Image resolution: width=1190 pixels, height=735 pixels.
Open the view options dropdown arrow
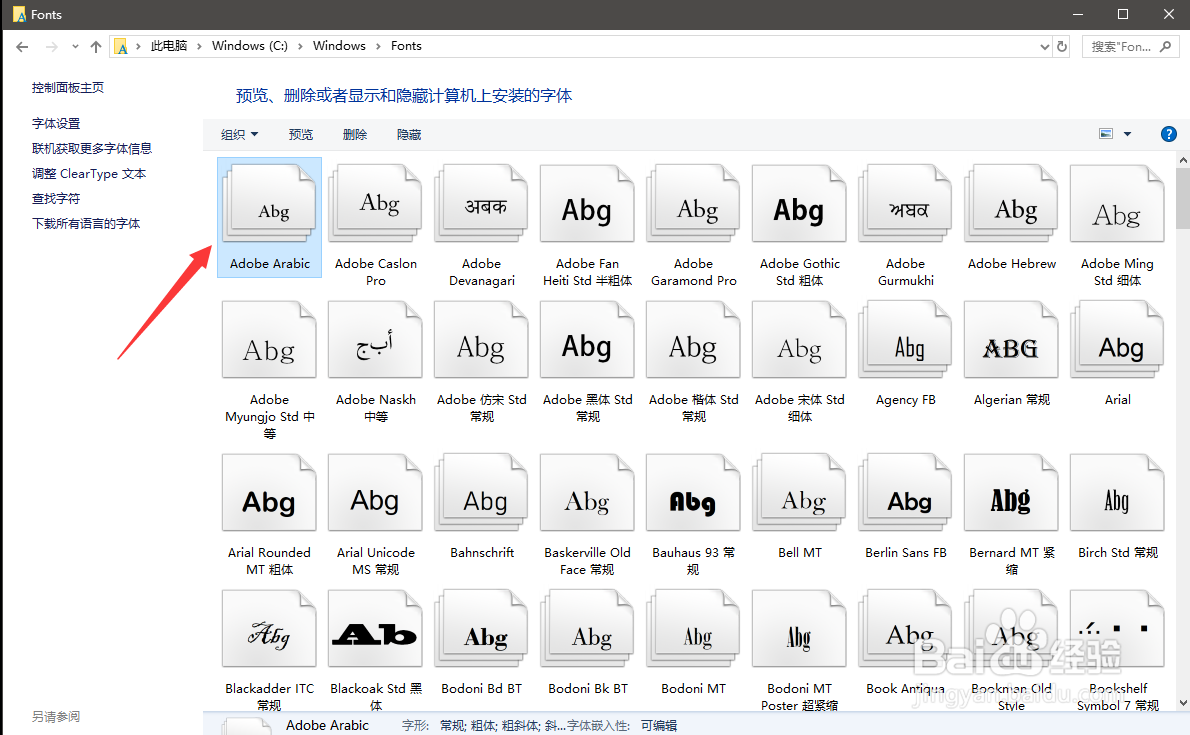1127,134
